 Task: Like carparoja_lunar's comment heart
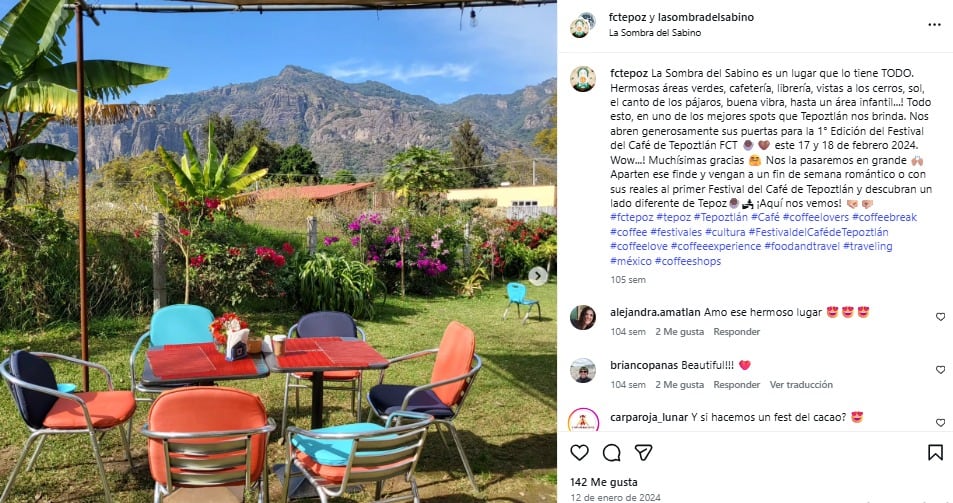[x=940, y=422]
